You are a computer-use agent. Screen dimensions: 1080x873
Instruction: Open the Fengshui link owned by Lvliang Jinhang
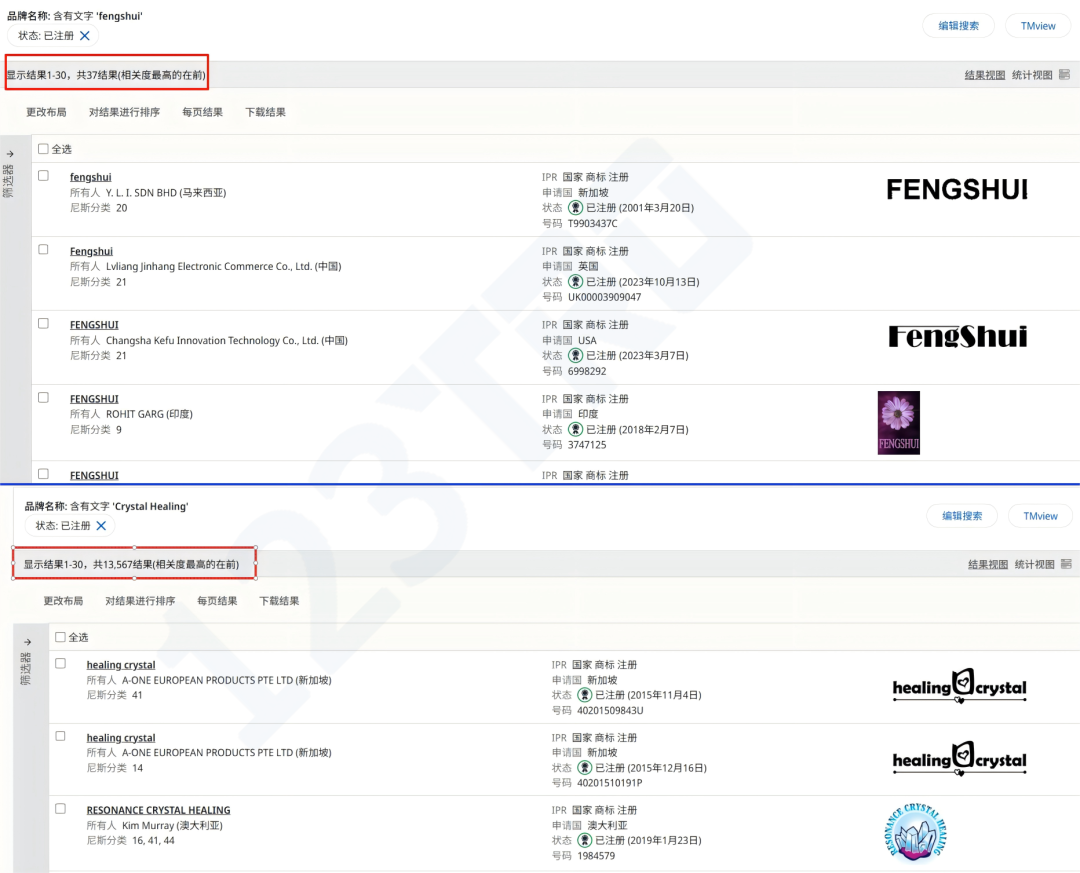pyautogui.click(x=91, y=251)
